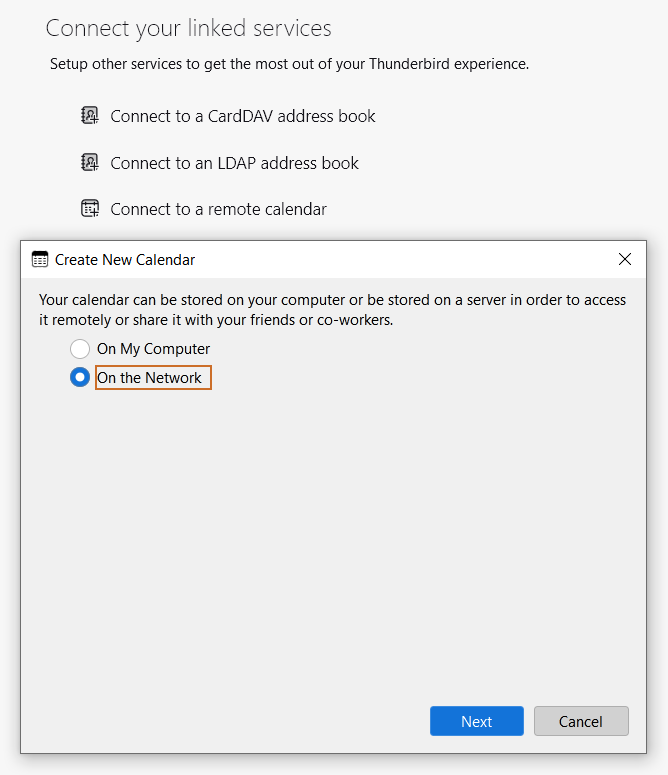Click the "On the Network" option label
The image size is (668, 775).
pyautogui.click(x=150, y=378)
